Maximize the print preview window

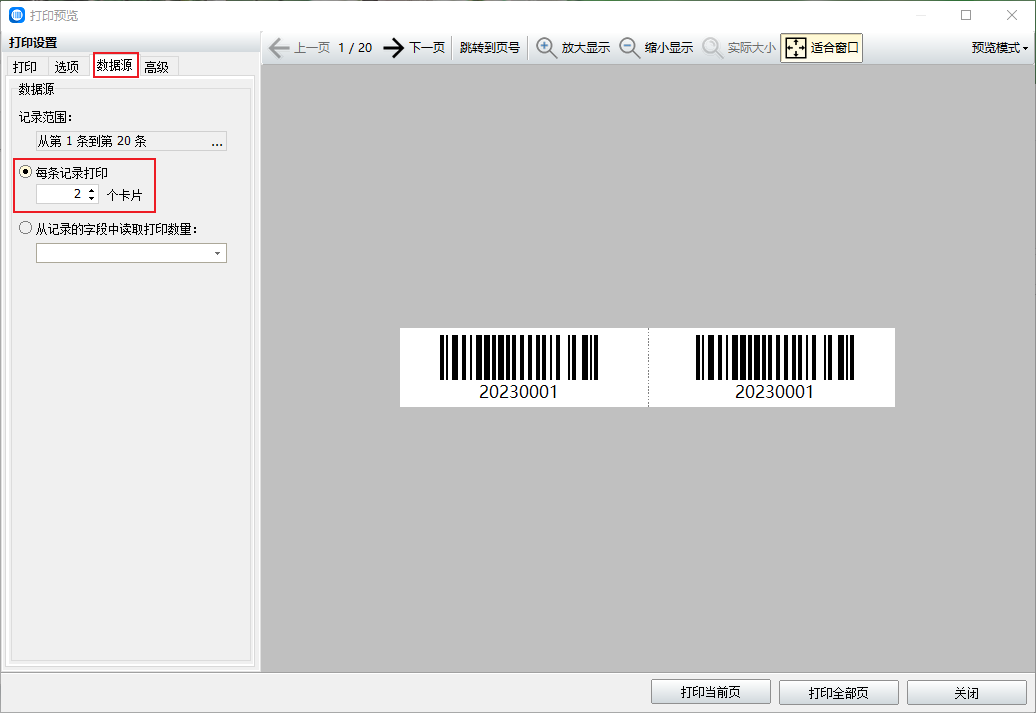pos(966,15)
